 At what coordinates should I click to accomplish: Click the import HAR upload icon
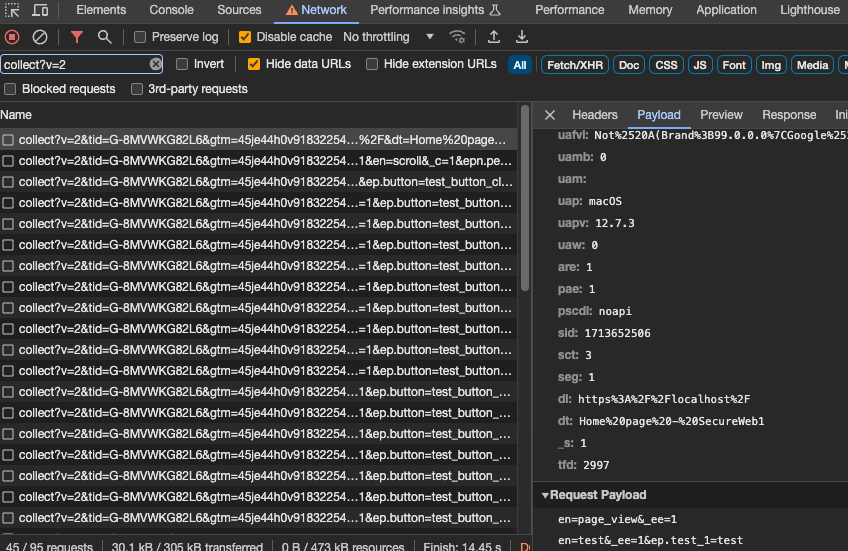tap(494, 37)
